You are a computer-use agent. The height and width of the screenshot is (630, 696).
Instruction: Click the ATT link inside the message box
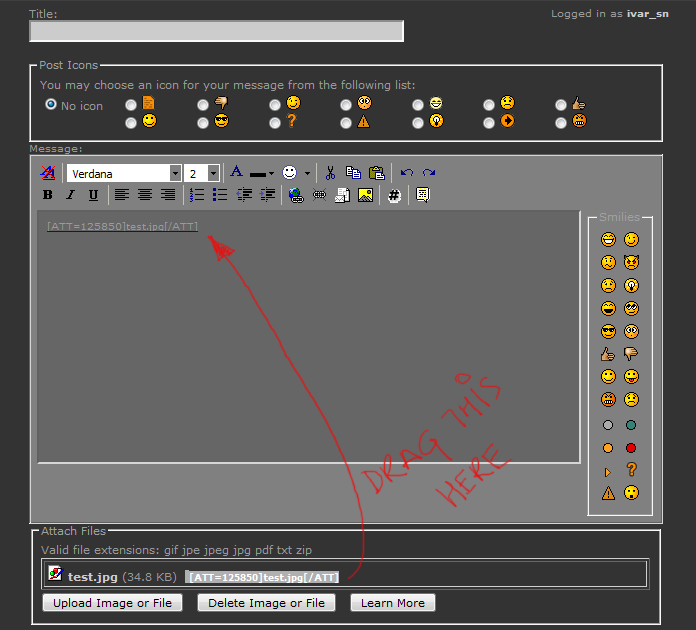(122, 226)
